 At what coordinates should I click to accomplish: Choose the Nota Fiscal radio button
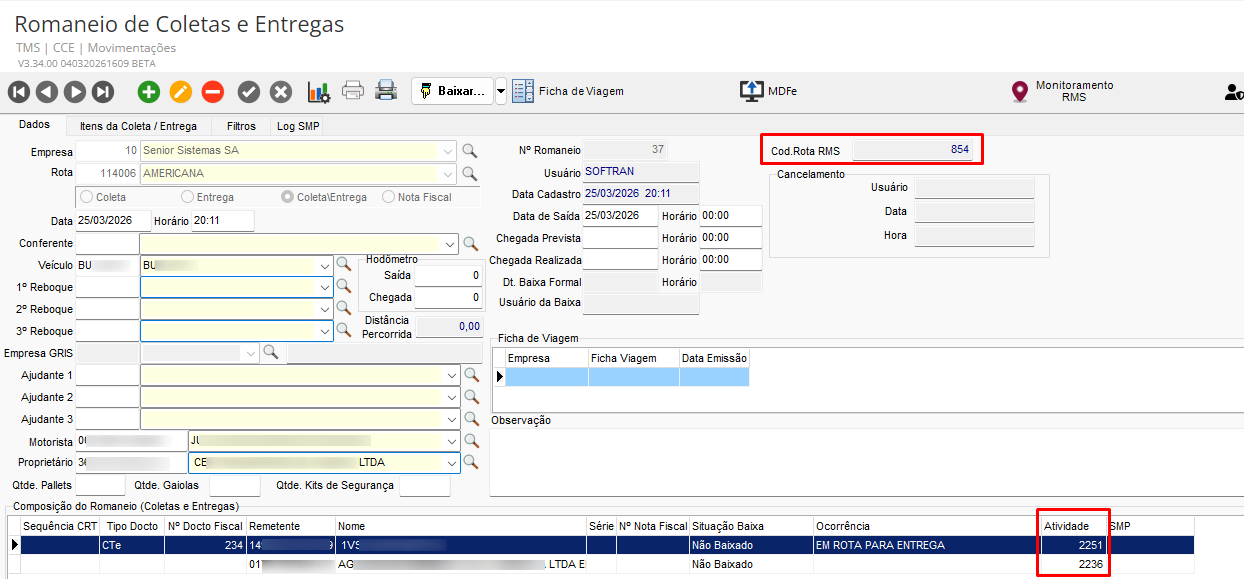coord(389,197)
